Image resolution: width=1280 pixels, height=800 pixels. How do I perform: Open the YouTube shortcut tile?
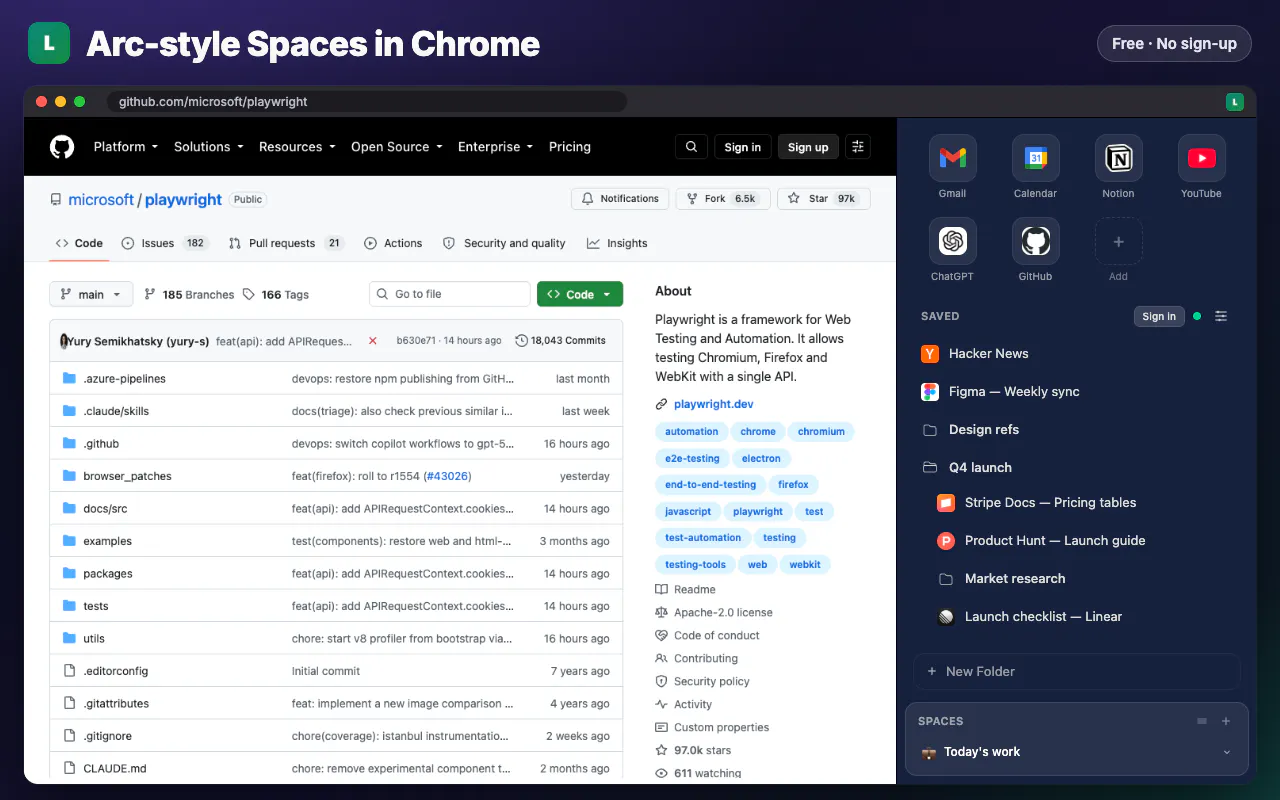tap(1201, 158)
